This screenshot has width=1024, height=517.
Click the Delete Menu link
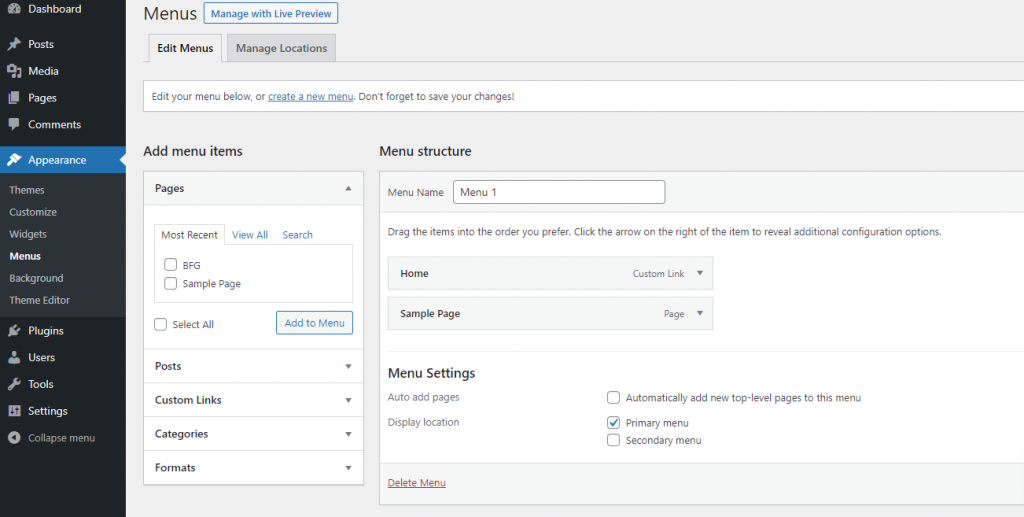point(417,483)
